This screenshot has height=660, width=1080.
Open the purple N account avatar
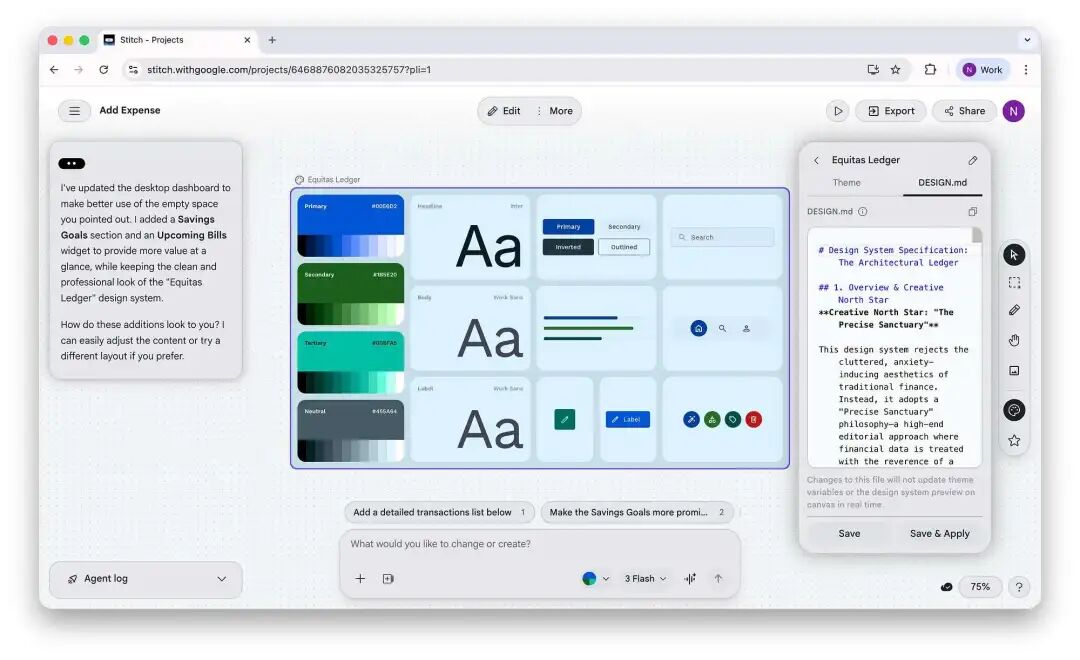(1013, 111)
